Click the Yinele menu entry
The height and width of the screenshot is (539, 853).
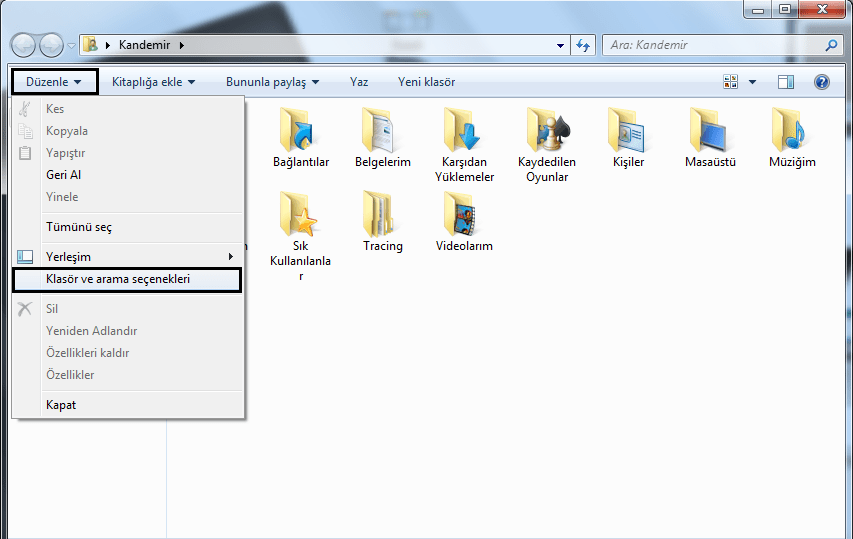[128, 197]
